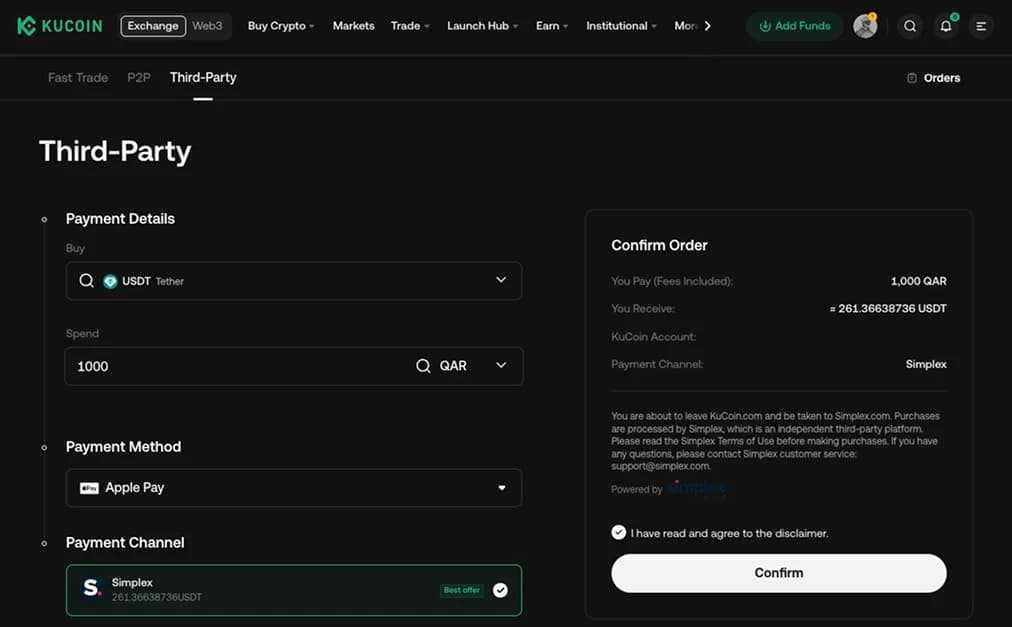
Task: Click the Simplex S logo
Action: (92, 588)
